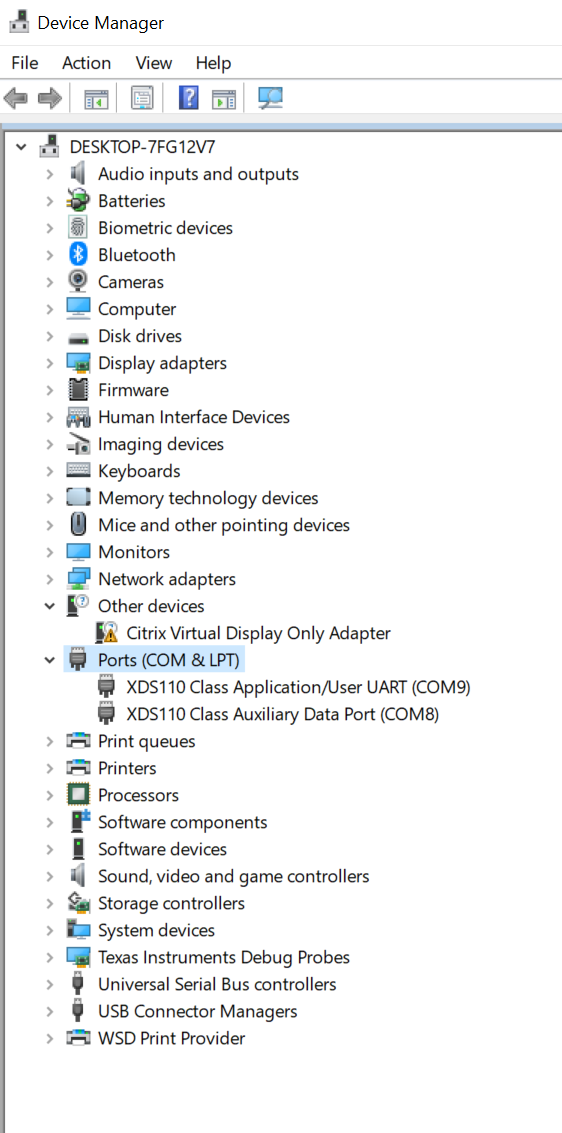Click the COM9 port plug icon
This screenshot has height=1133, width=562.
point(106,687)
